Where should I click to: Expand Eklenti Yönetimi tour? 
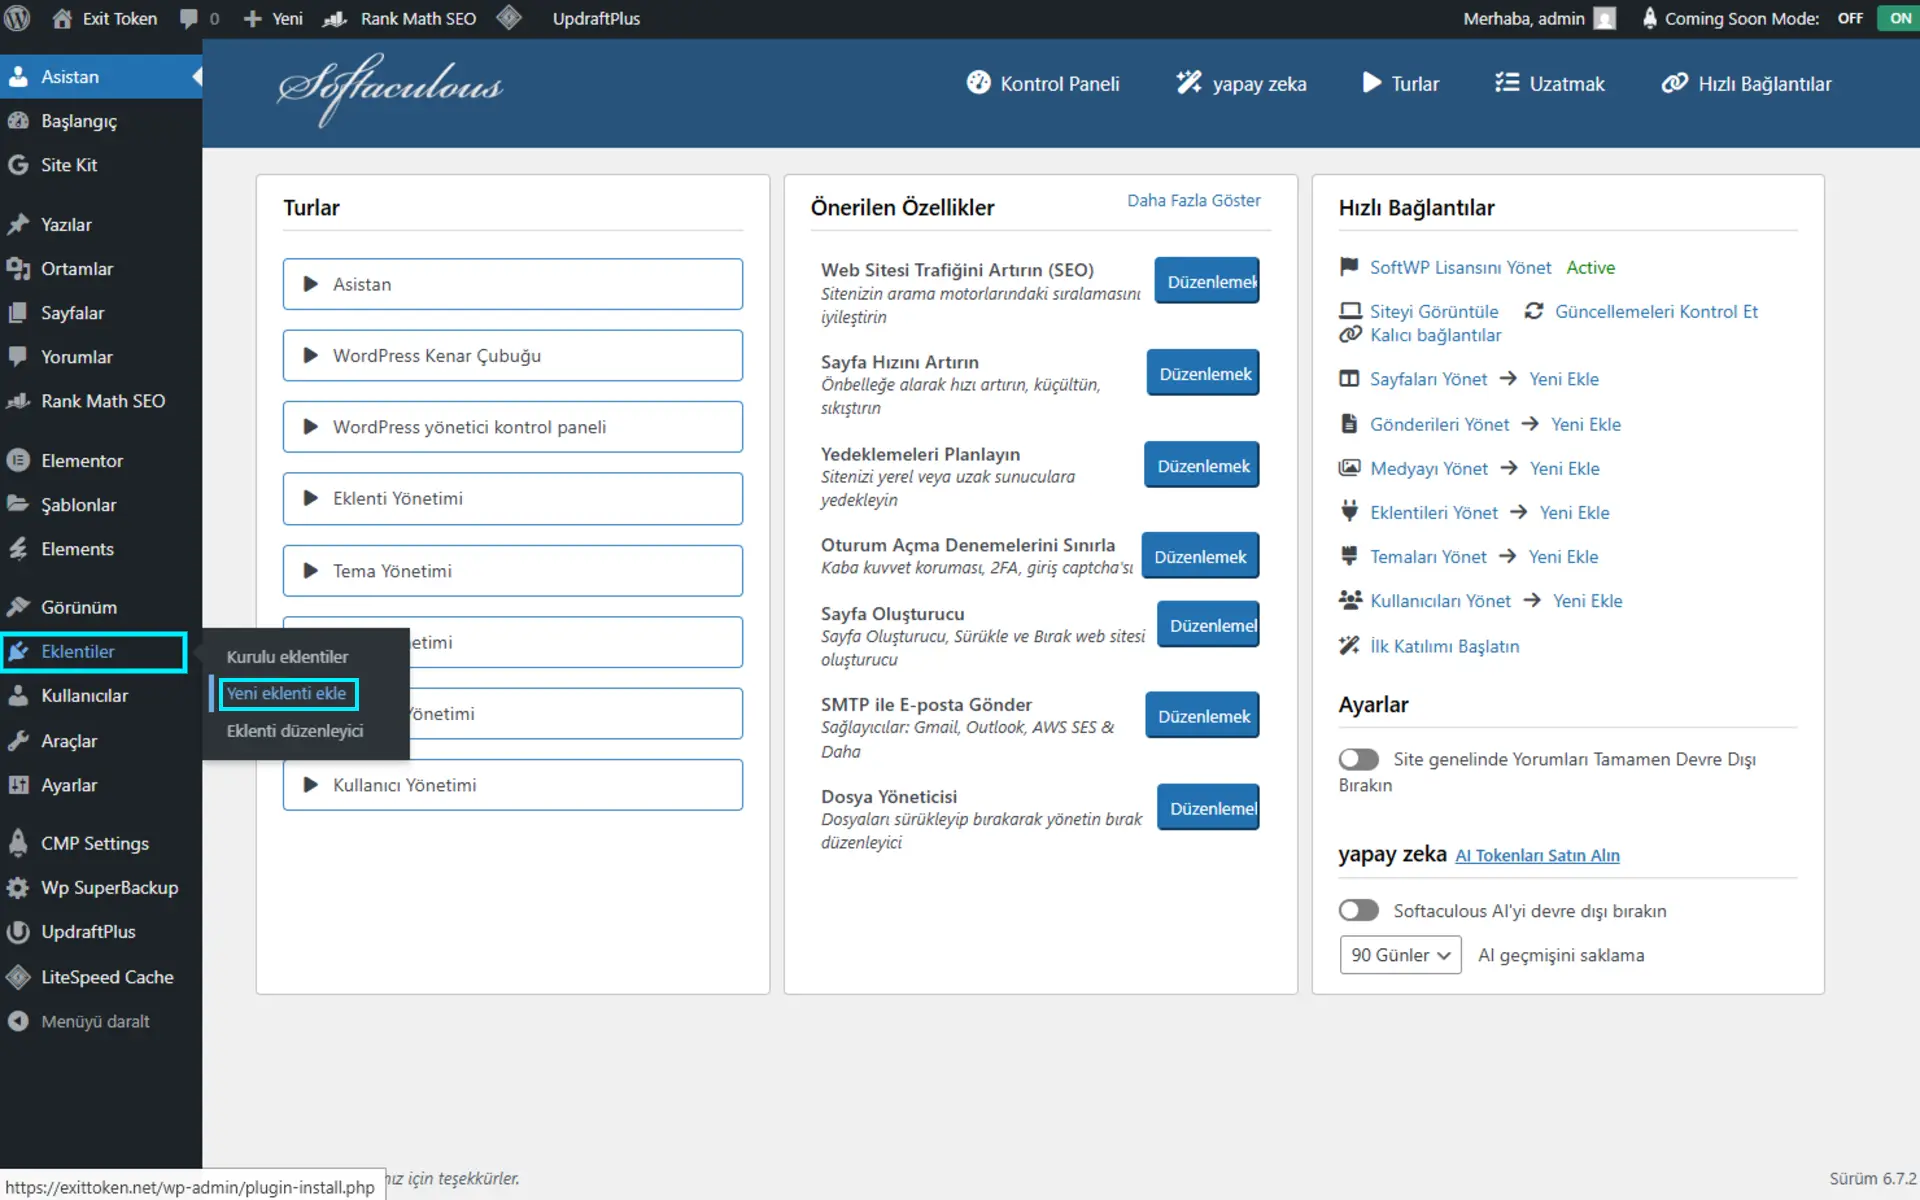pyautogui.click(x=512, y=499)
